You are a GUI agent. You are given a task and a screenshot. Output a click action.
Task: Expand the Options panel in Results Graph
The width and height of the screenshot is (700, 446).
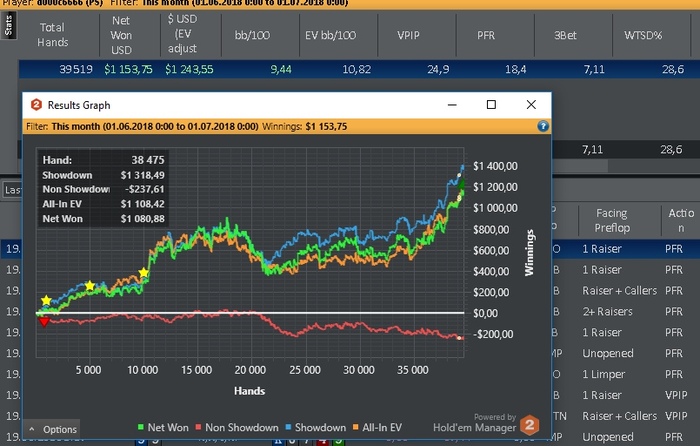(53, 429)
